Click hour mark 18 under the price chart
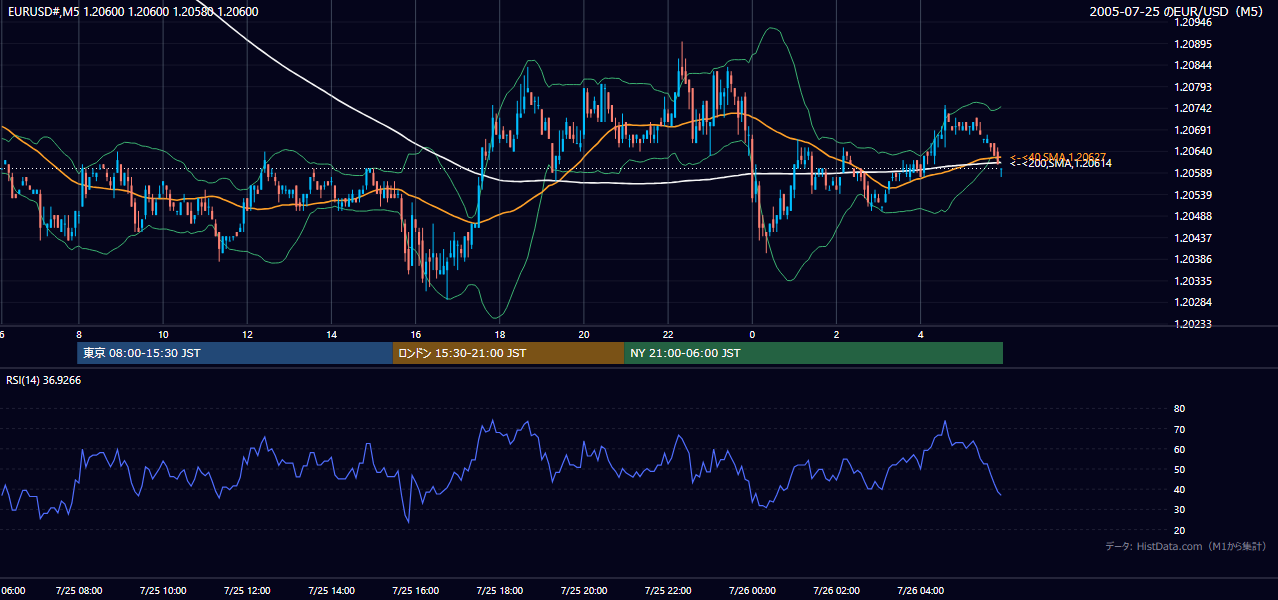 (500, 335)
